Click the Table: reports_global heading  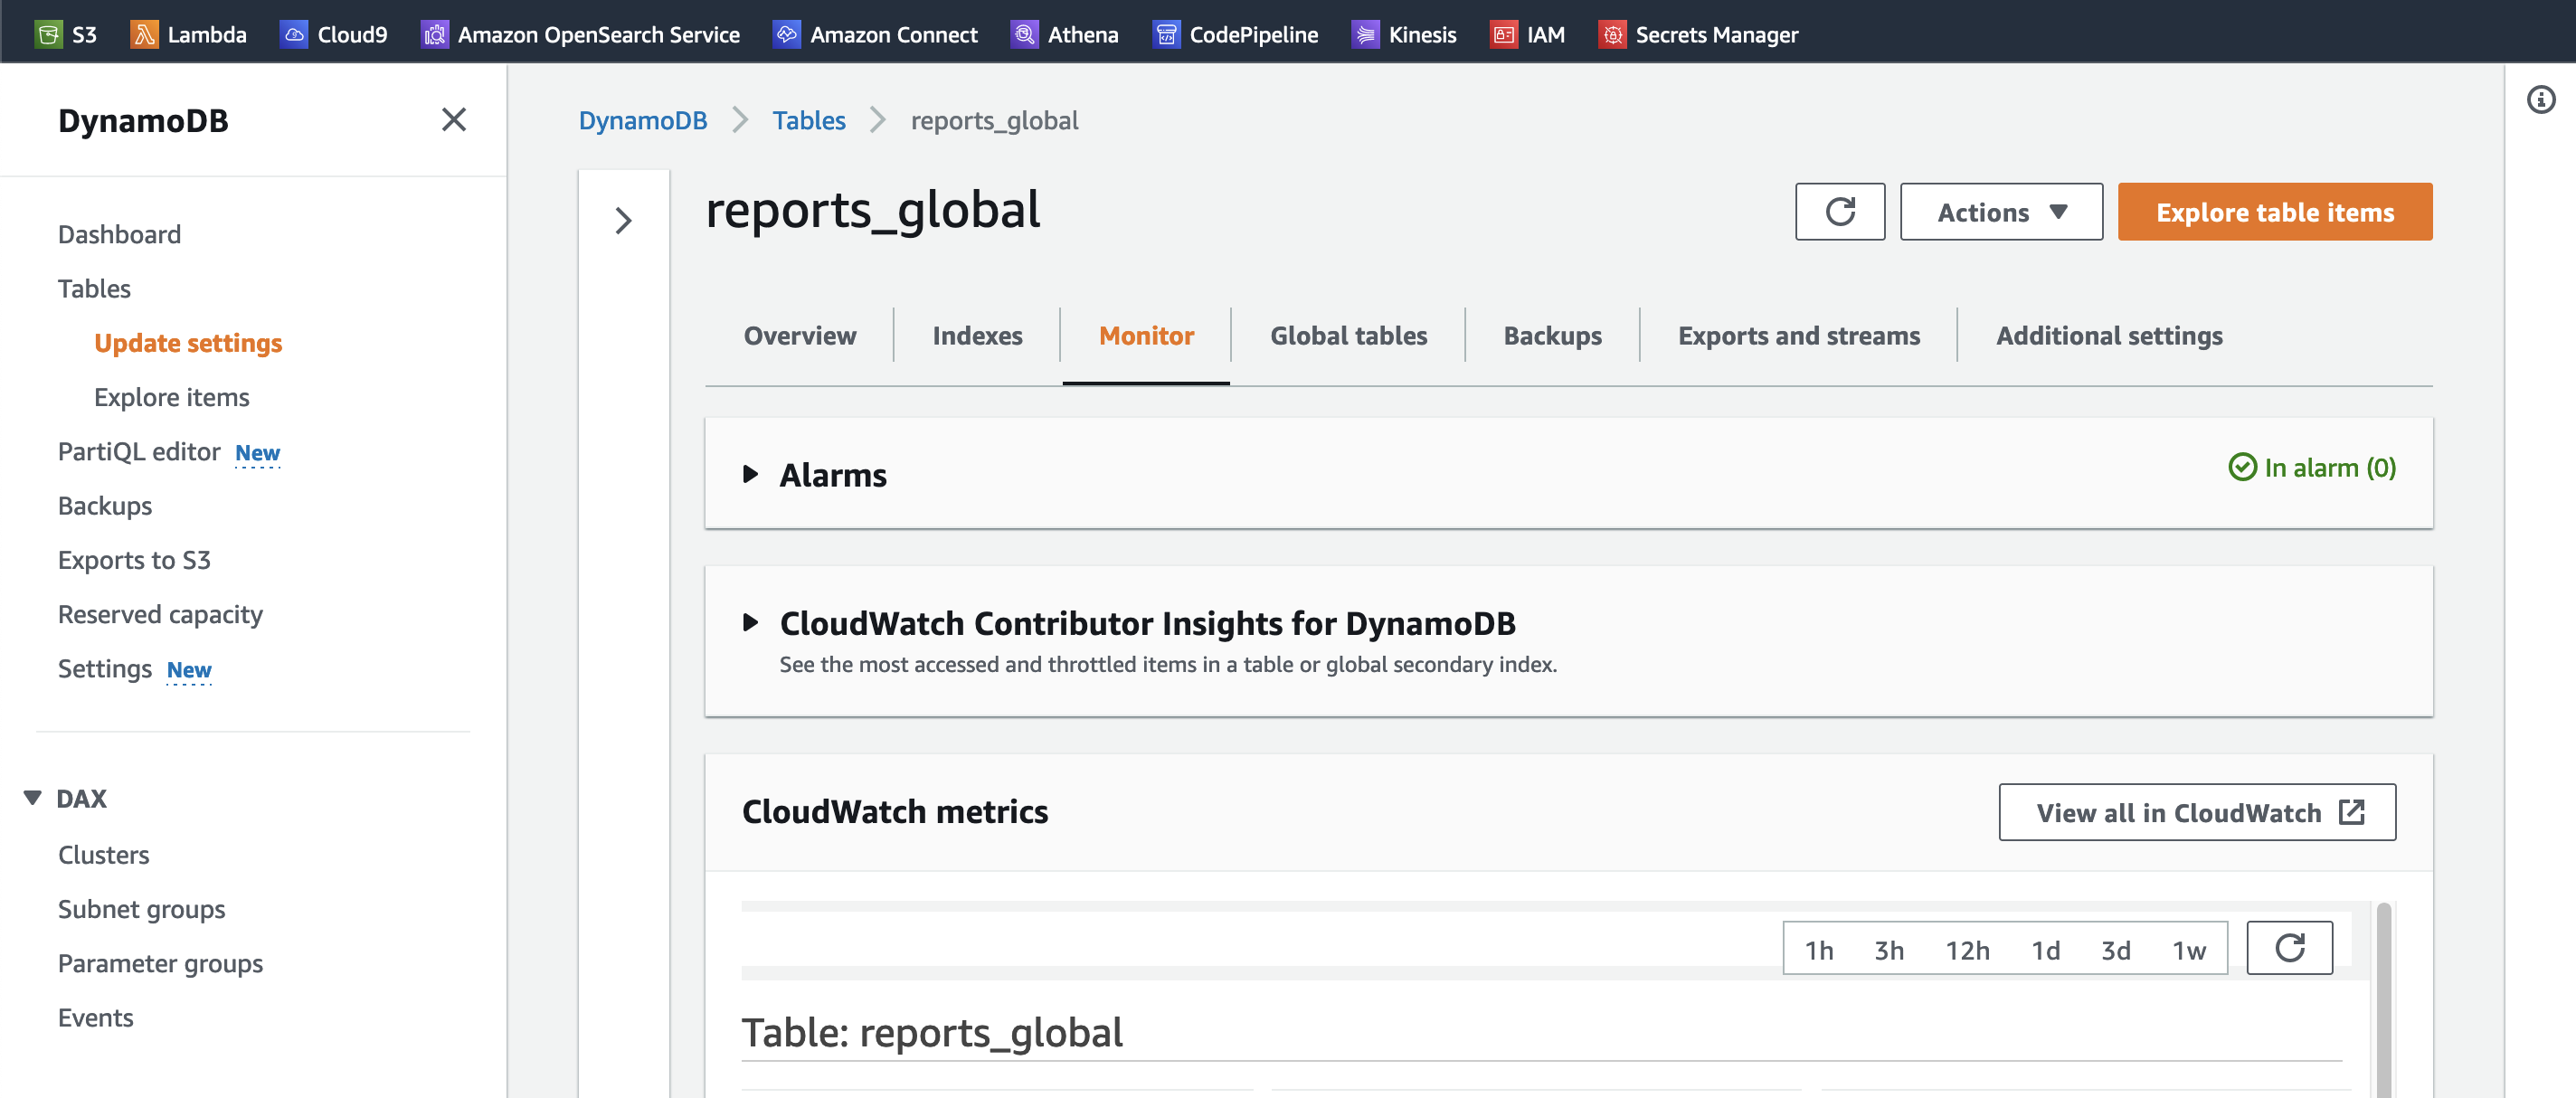[x=932, y=1032]
